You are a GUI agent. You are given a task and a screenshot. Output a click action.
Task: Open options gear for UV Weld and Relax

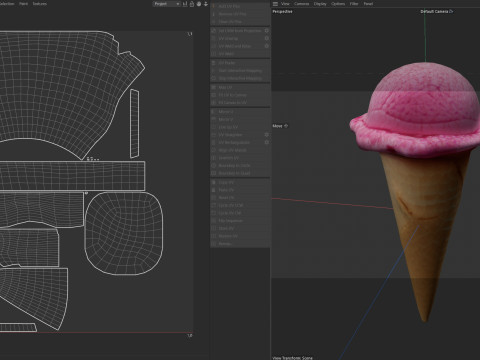pos(267,46)
